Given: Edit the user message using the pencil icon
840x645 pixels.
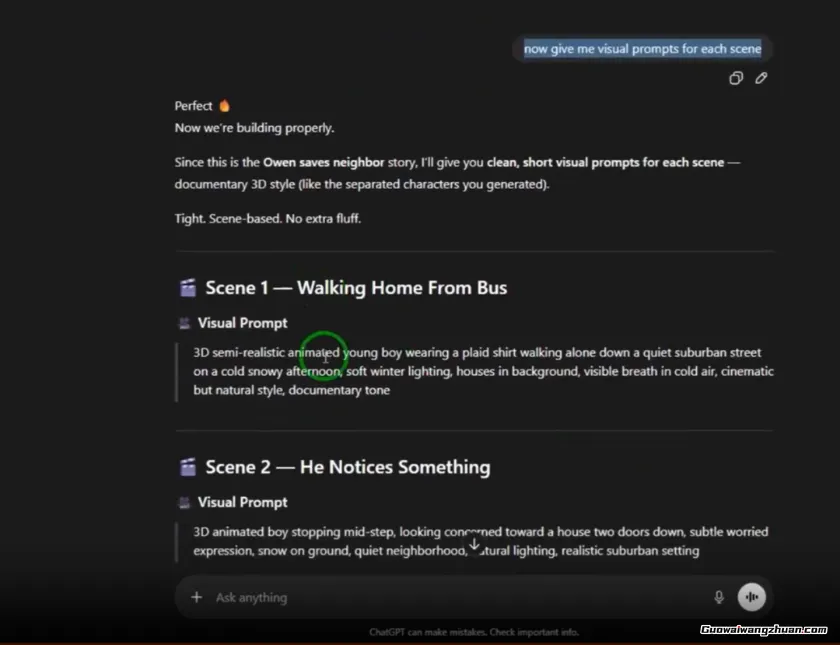Looking at the screenshot, I should [761, 78].
